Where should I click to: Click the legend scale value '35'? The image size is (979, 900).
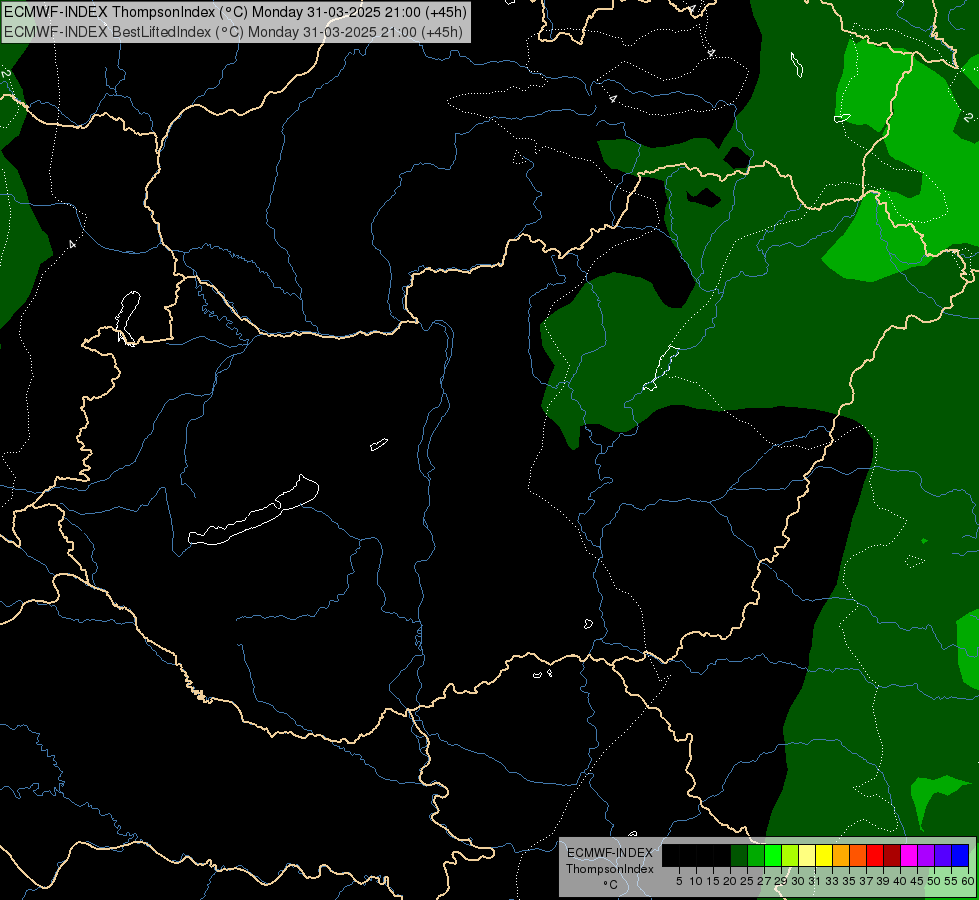coord(849,881)
